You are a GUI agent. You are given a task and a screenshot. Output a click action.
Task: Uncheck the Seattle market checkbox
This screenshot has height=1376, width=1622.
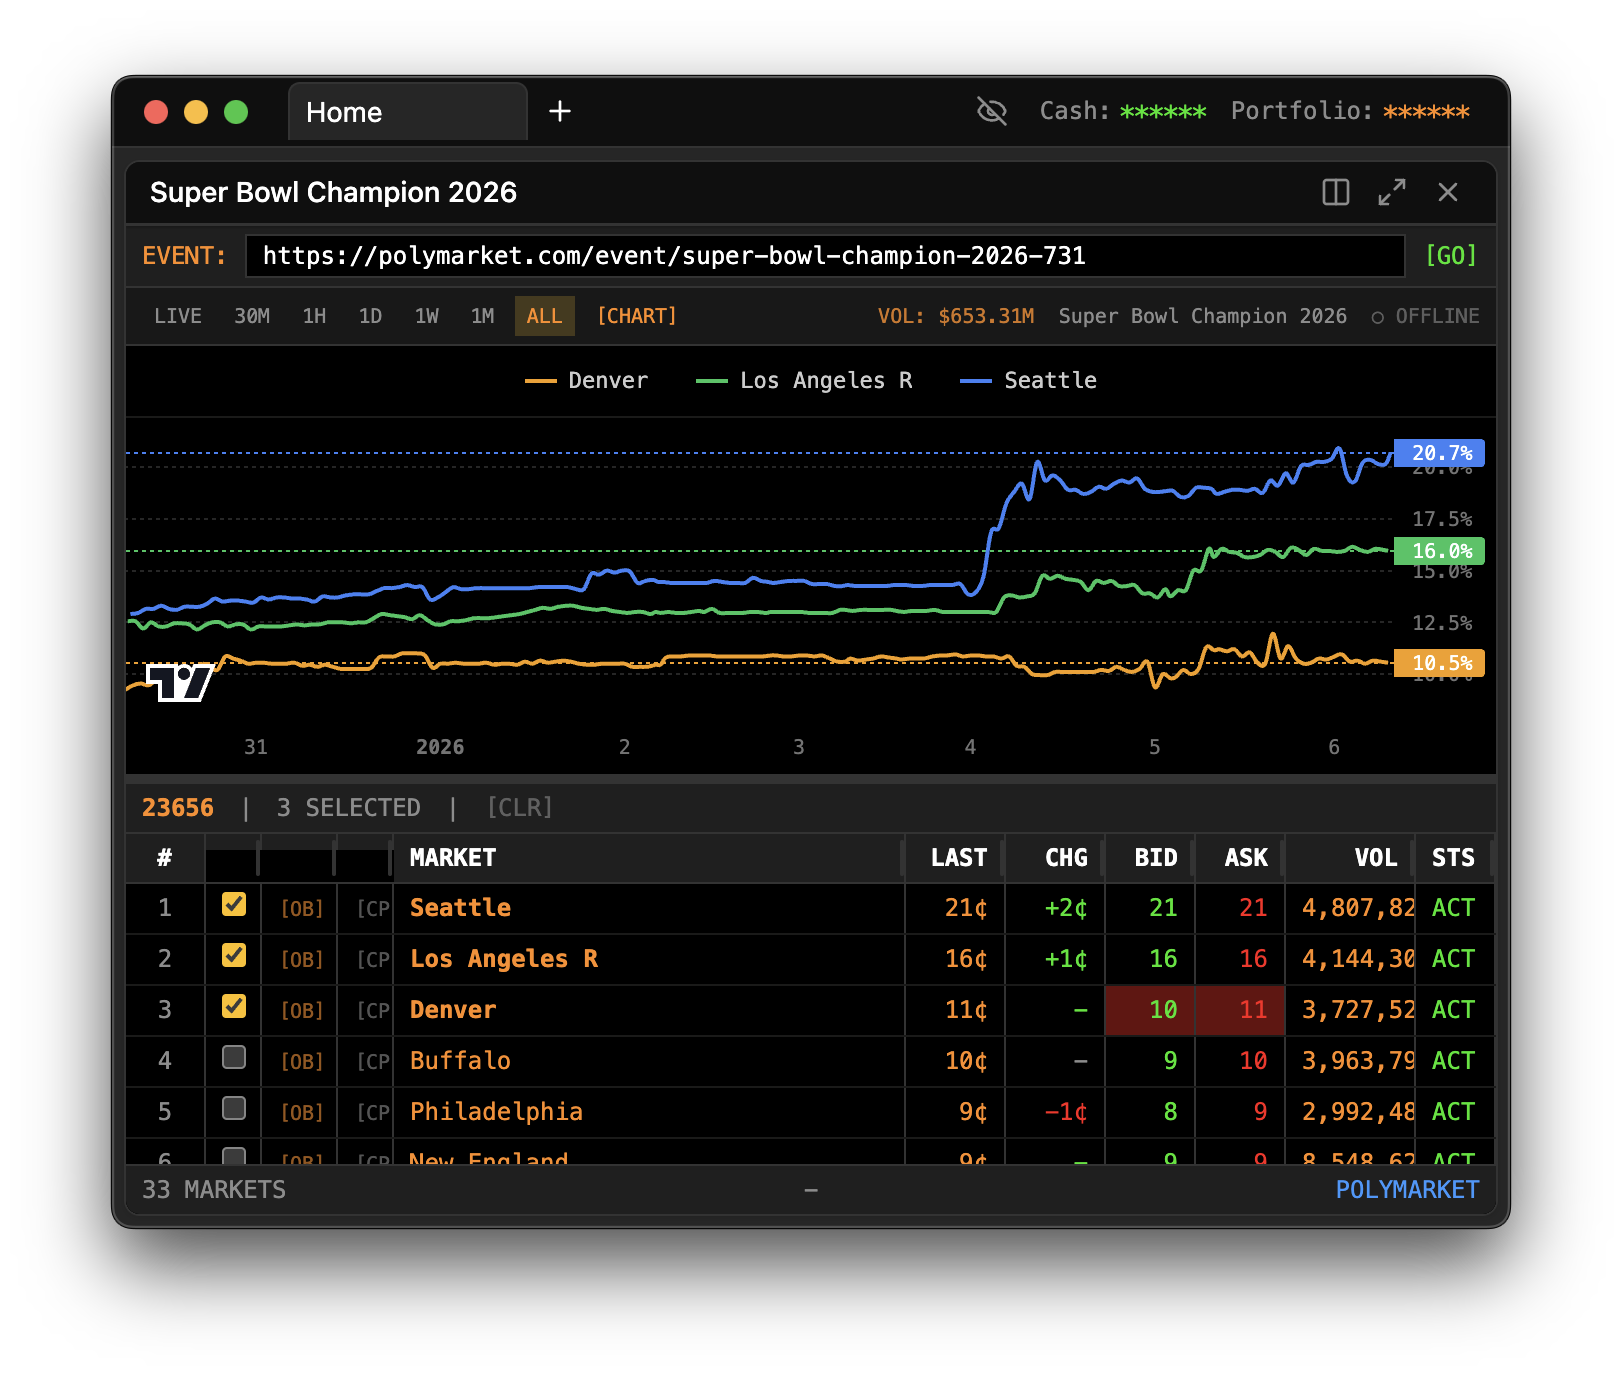click(x=233, y=904)
